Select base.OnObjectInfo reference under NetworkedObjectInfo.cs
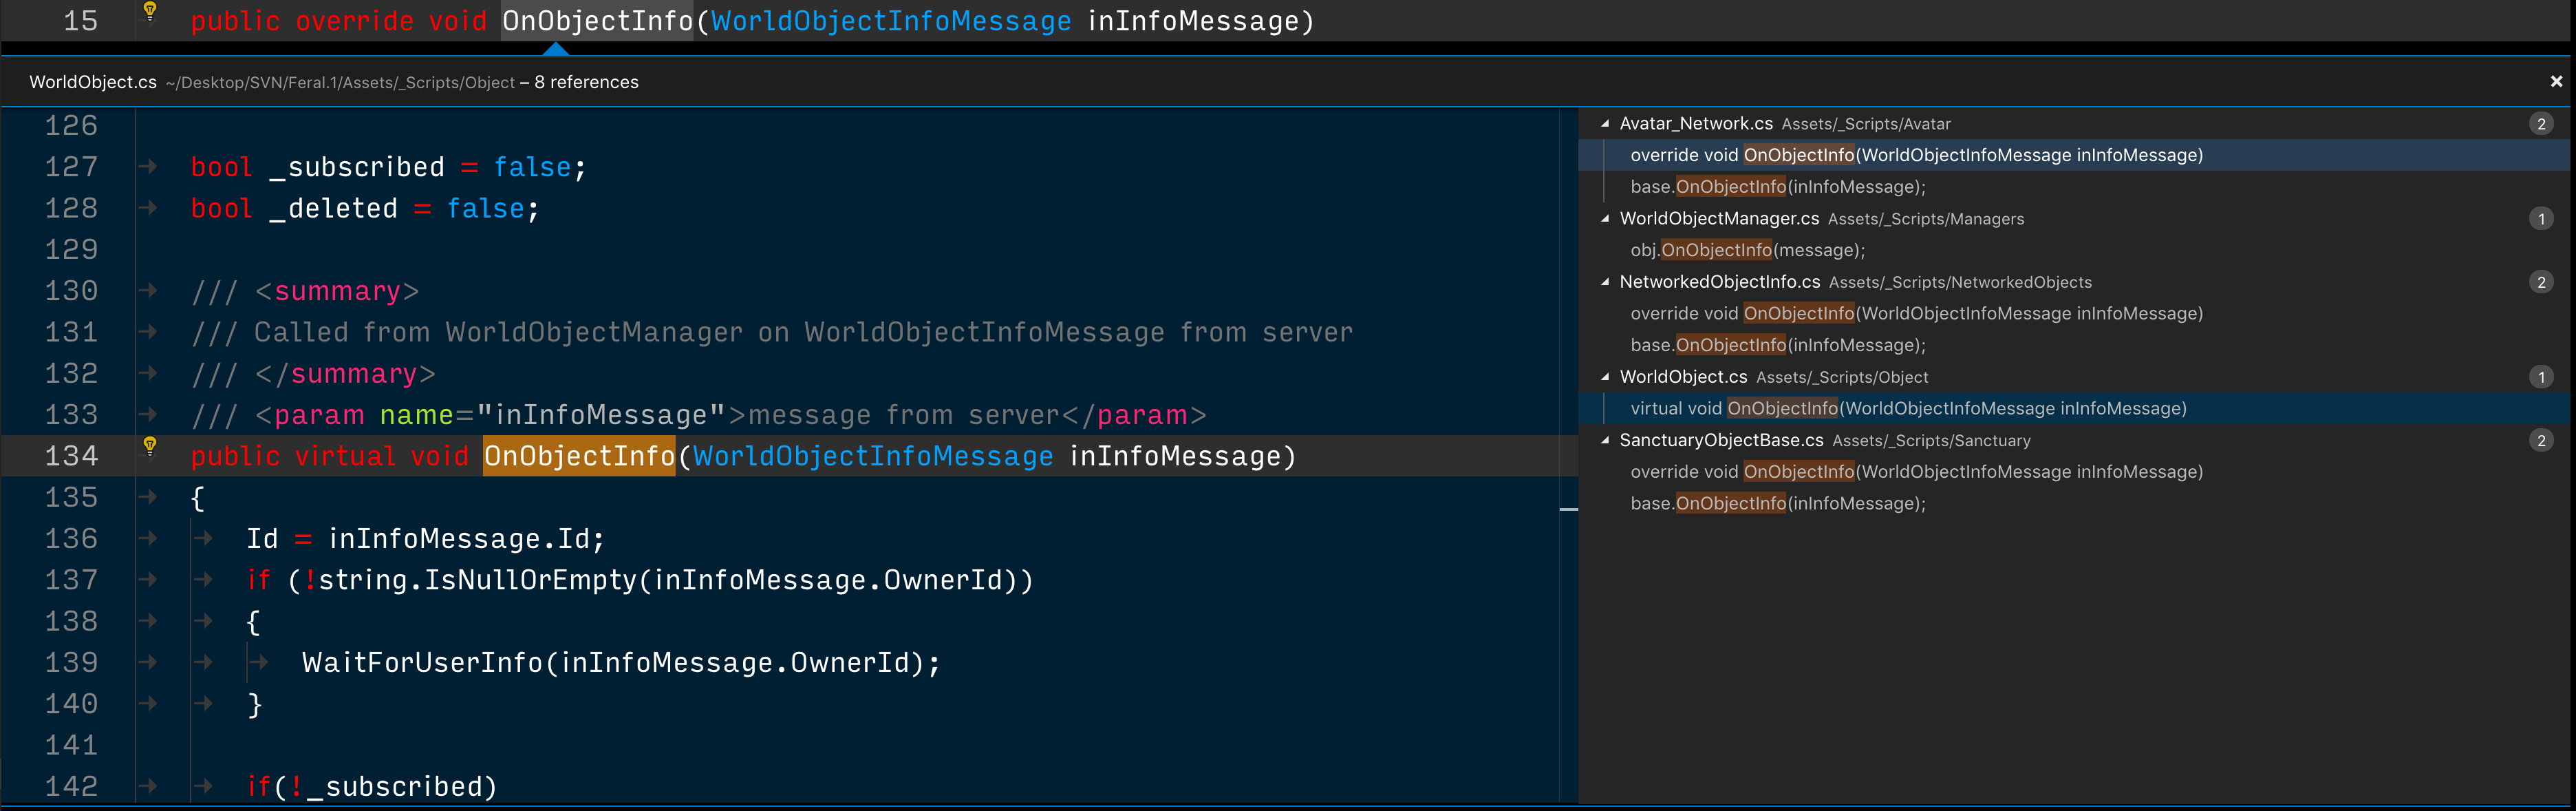Screen dimensions: 2576x811 [2074, 345]
